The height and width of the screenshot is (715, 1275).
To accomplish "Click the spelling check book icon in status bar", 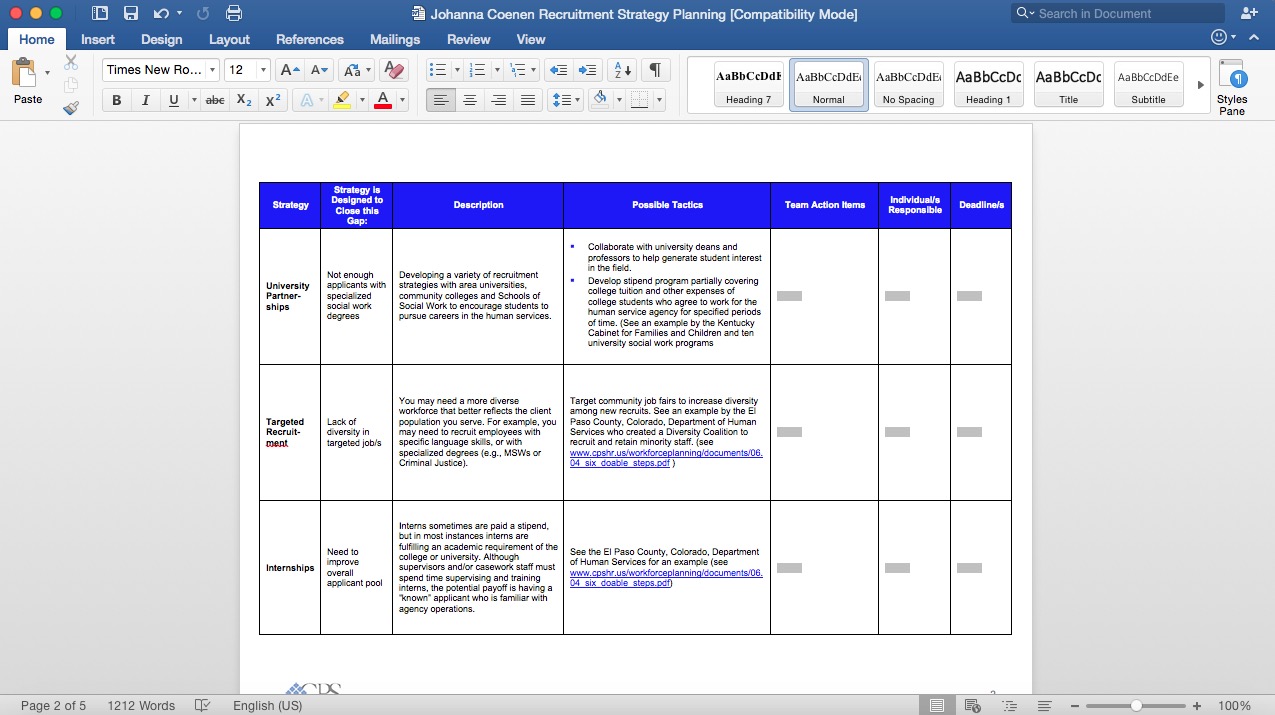I will pyautogui.click(x=203, y=705).
